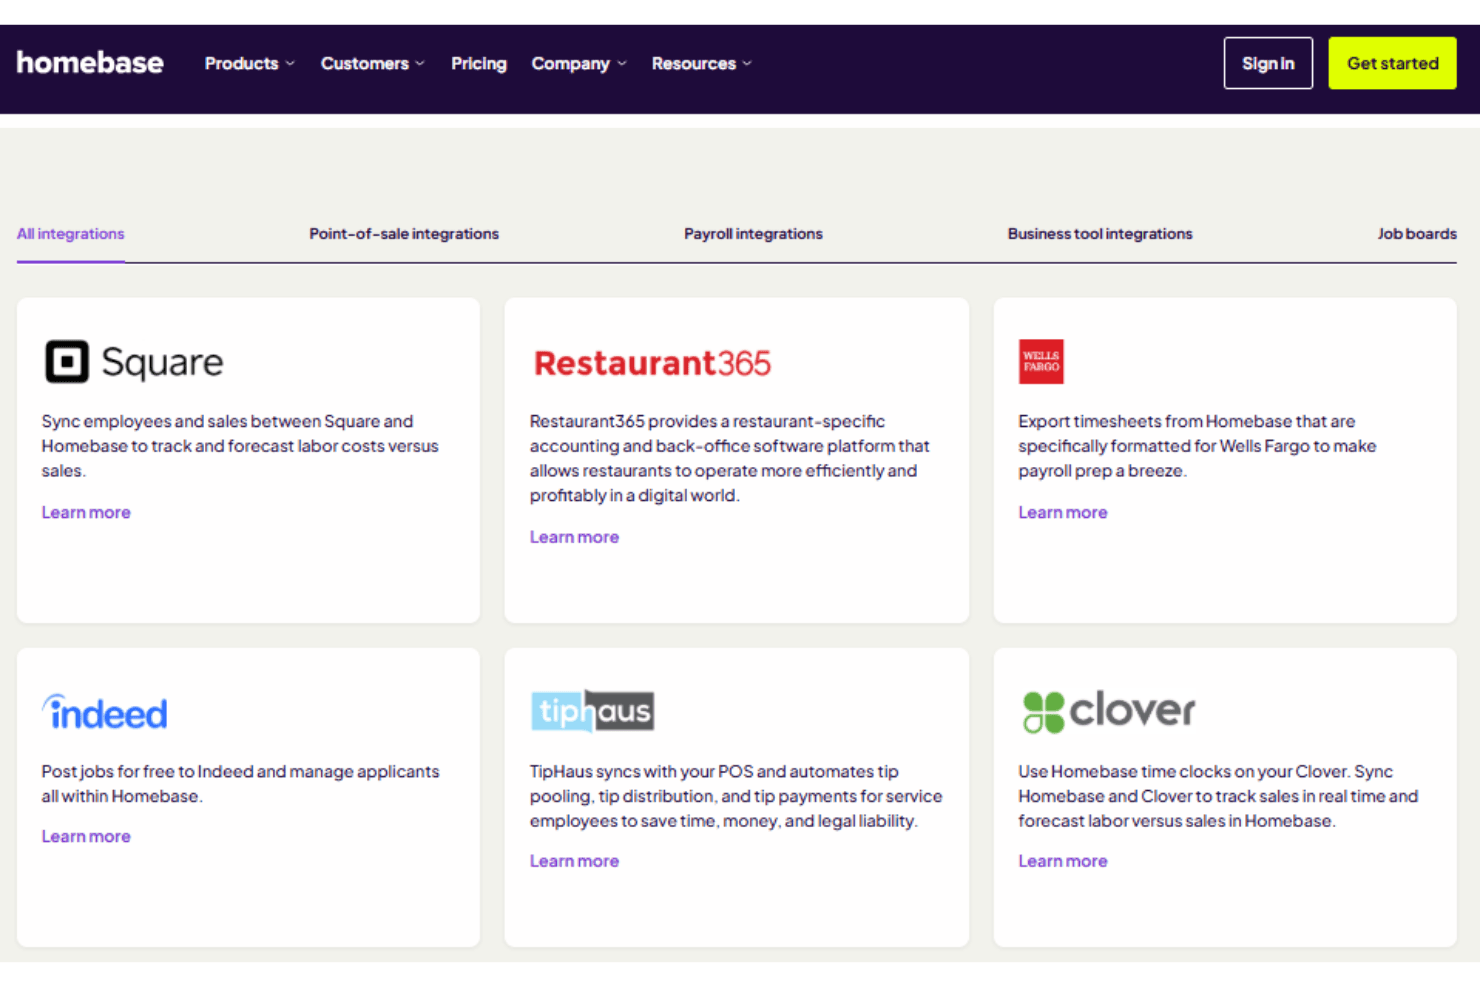Click the Restaurant365 logo
Viewport: 1480px width, 987px height.
pyautogui.click(x=652, y=363)
